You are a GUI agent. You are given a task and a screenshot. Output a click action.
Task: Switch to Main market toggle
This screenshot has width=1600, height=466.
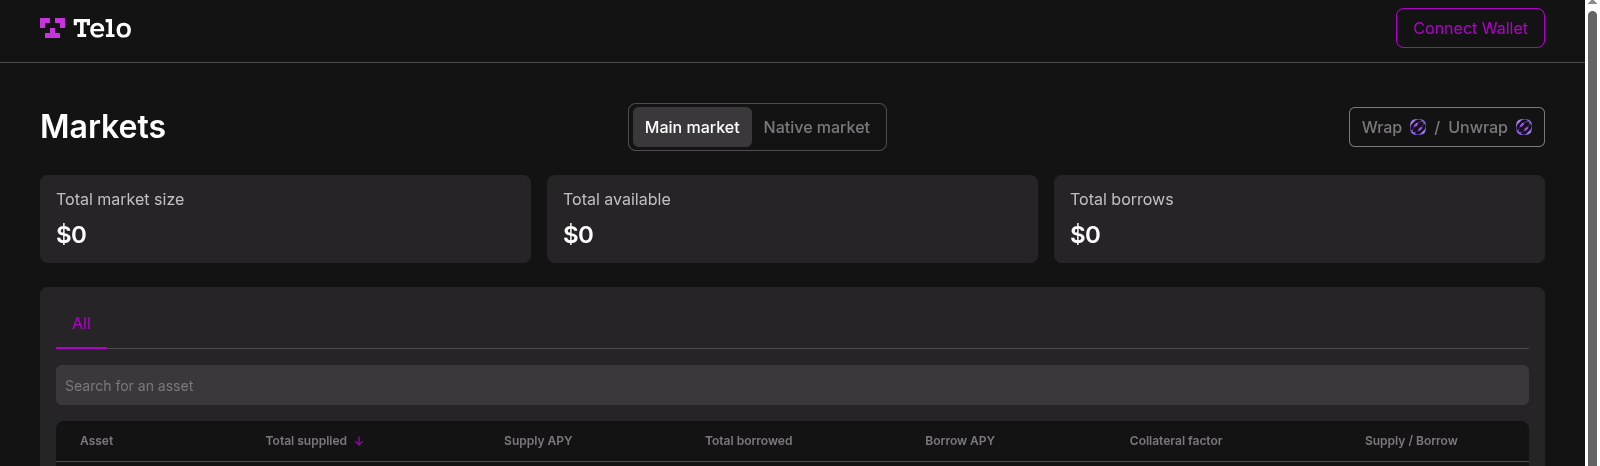click(692, 127)
